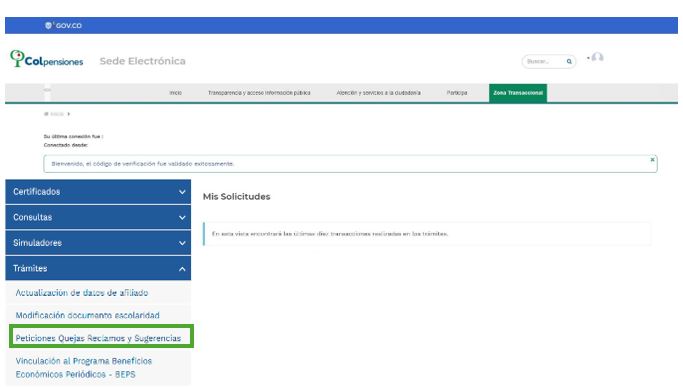The width and height of the screenshot is (683, 390).
Task: Open Transparencia y acceso información pública menu
Action: 259,93
